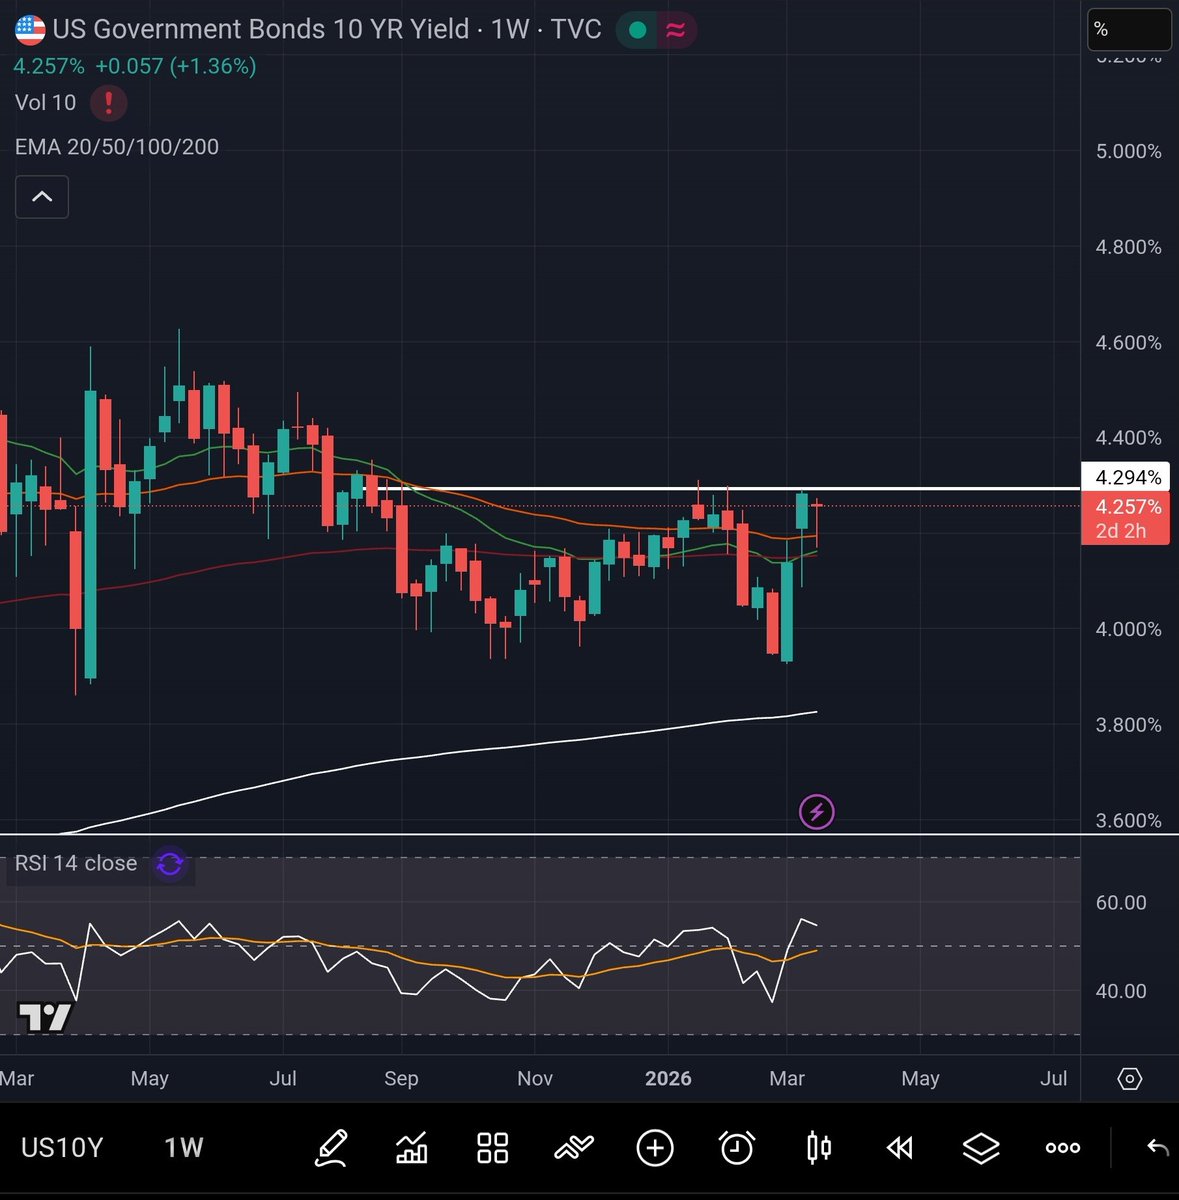Screen dimensions: 1179x1200
Task: Tap the red exclamation warning beside Vol 10
Action: pyautogui.click(x=108, y=102)
